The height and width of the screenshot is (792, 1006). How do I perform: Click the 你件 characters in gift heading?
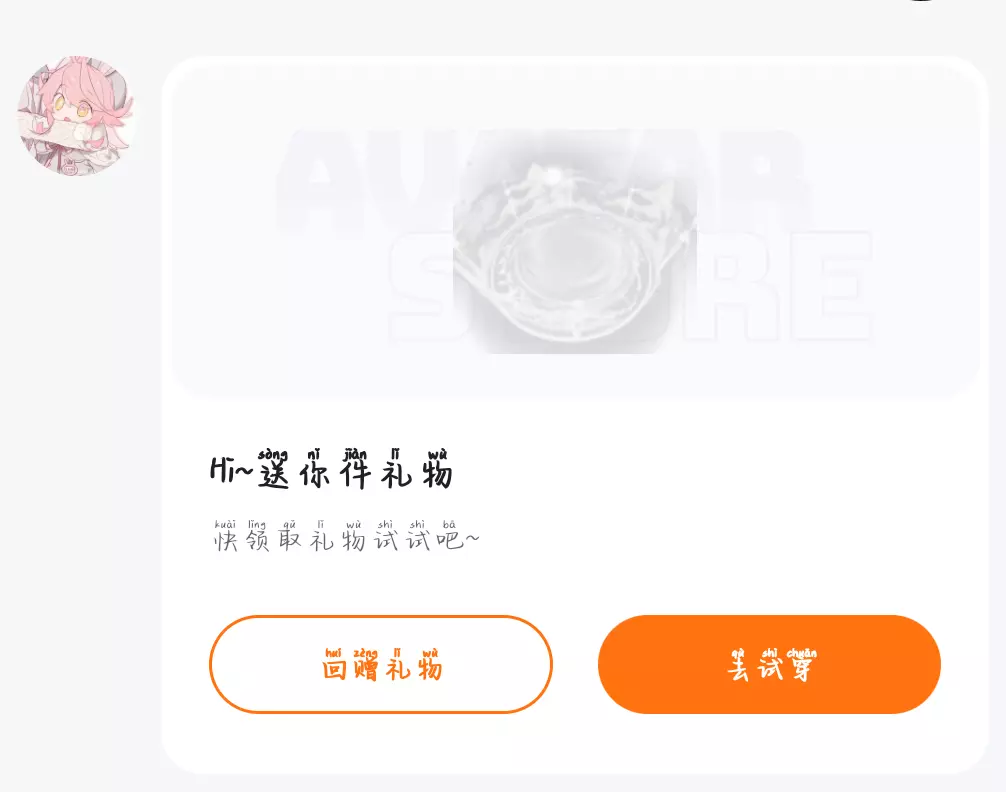coord(335,473)
